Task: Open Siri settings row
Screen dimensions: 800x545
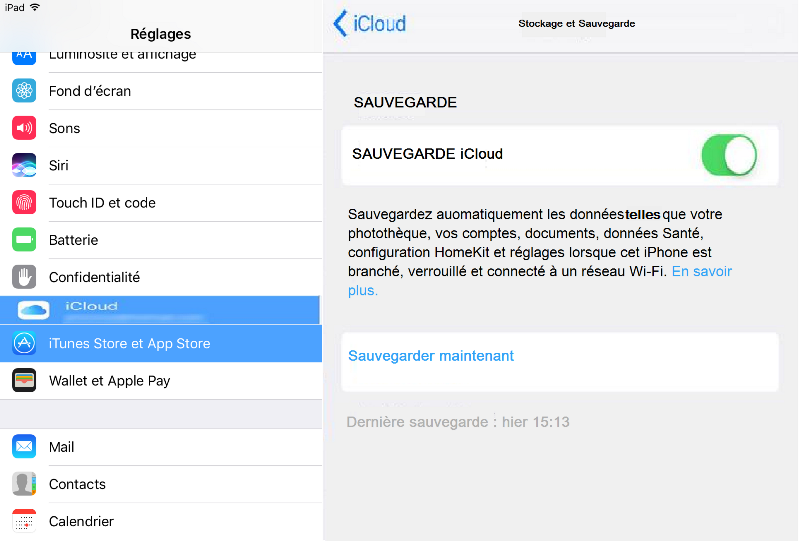Action: tap(161, 165)
